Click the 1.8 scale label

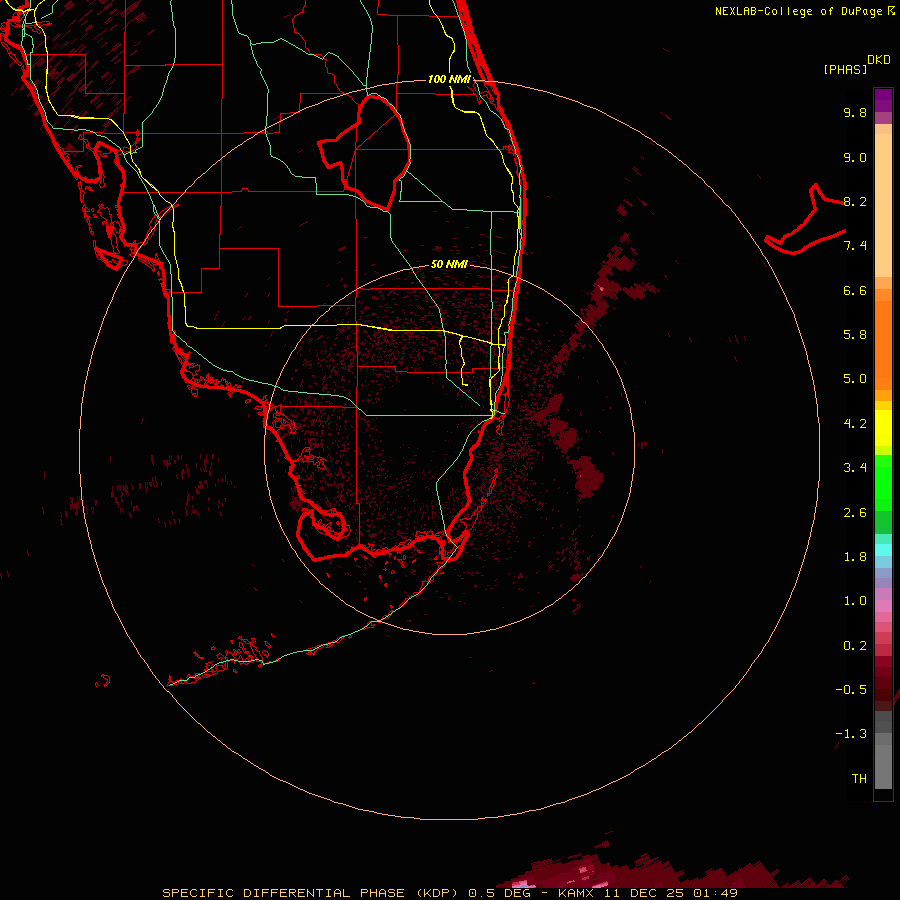click(855, 557)
